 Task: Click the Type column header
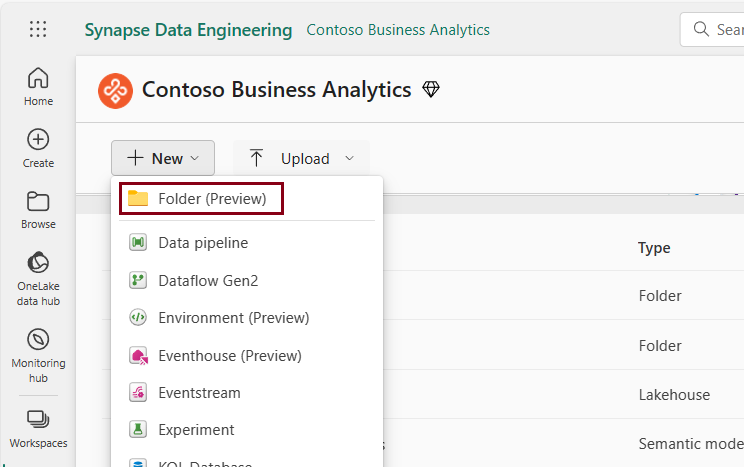(654, 248)
